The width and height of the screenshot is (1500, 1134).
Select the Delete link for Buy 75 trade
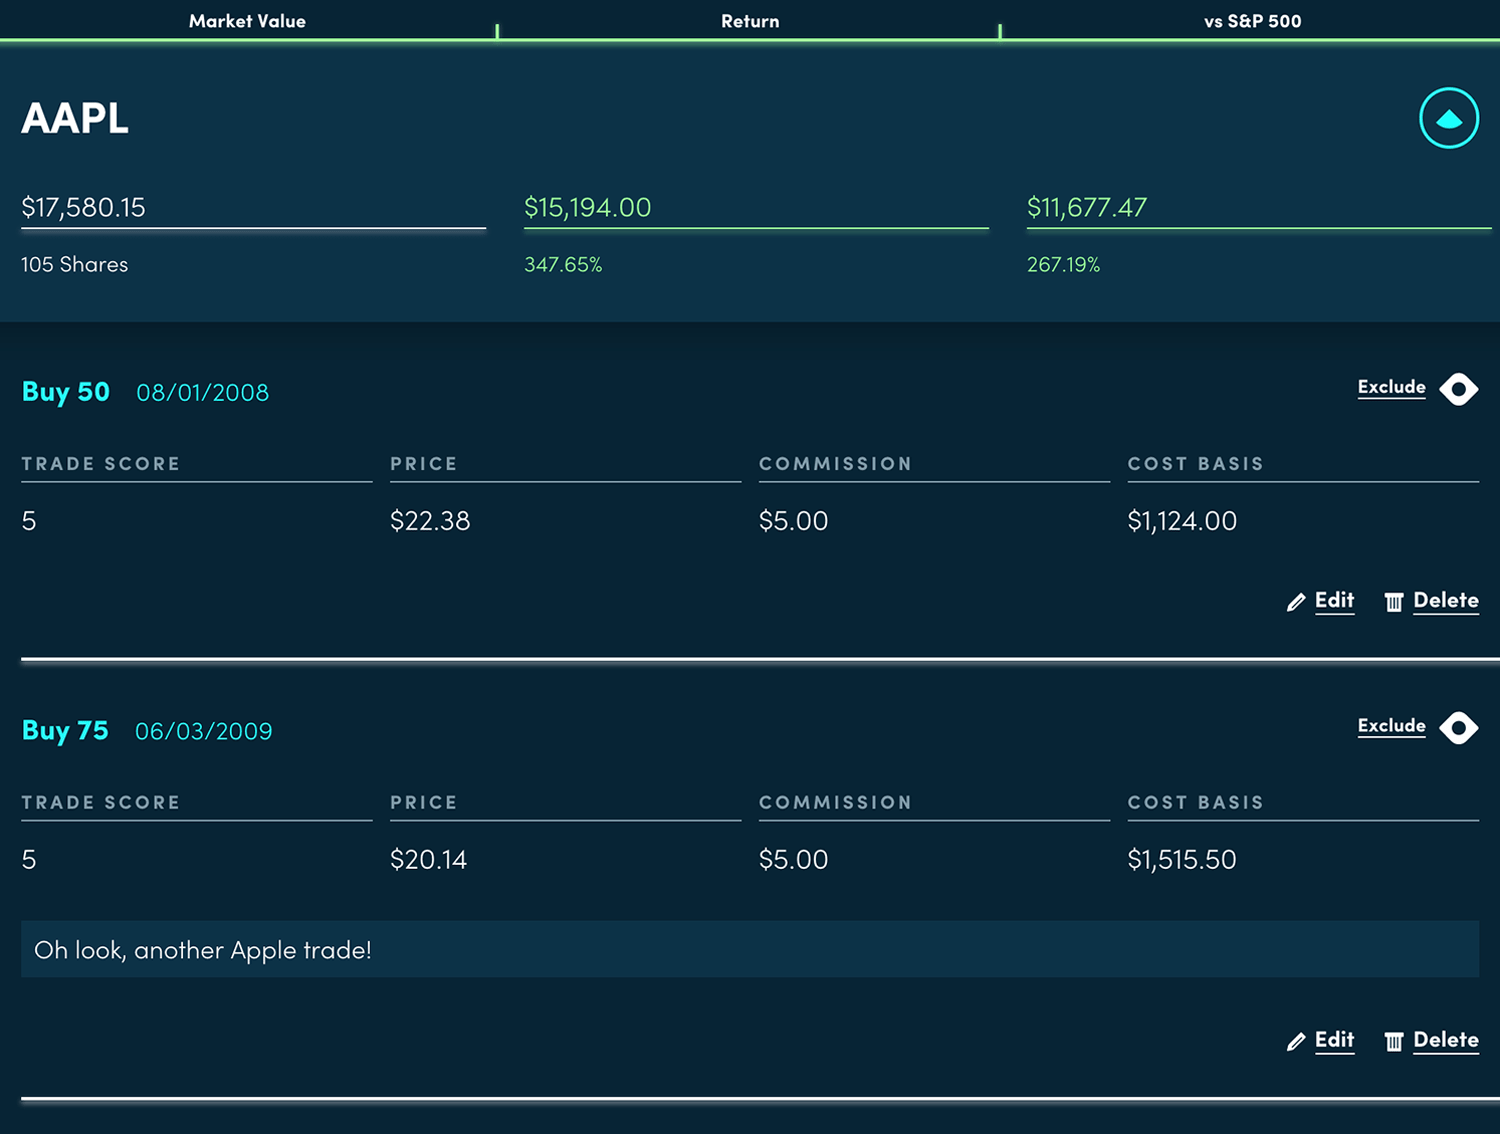pos(1446,1040)
